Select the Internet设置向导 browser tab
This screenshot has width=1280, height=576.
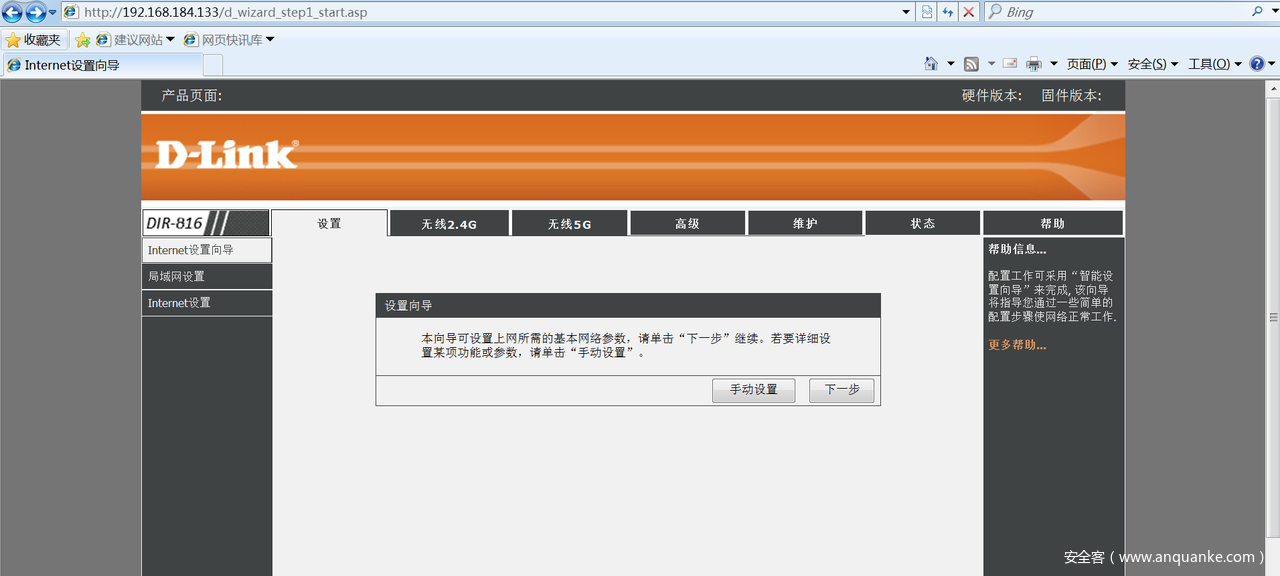tap(102, 65)
